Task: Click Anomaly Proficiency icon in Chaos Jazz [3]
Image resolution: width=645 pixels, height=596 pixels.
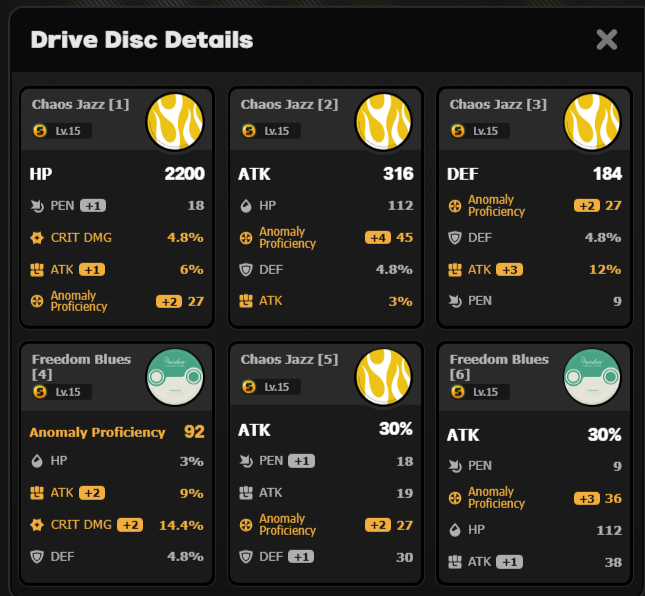Action: pos(455,206)
